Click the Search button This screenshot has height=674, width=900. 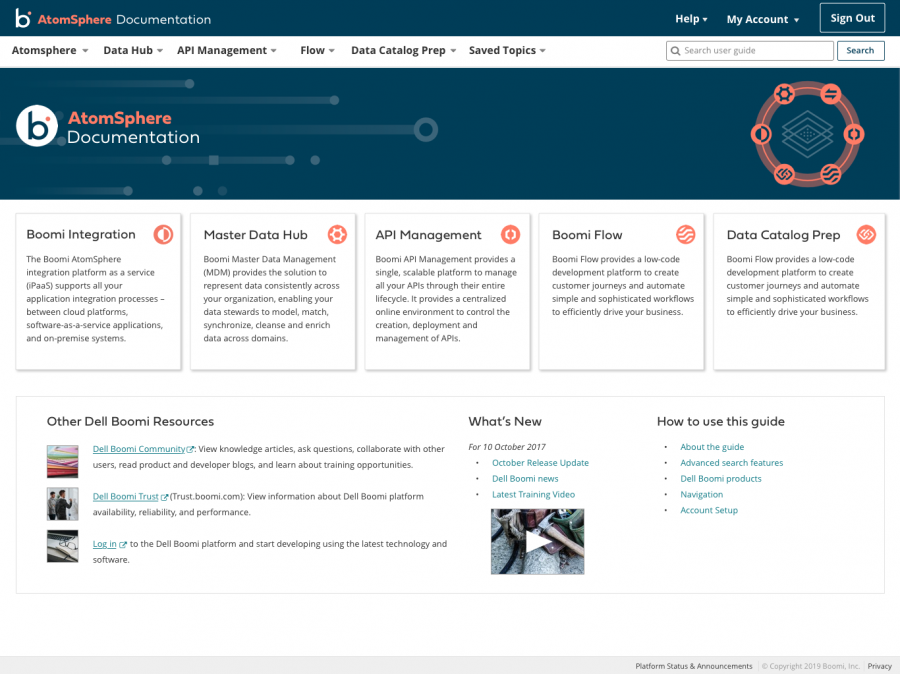pos(860,51)
